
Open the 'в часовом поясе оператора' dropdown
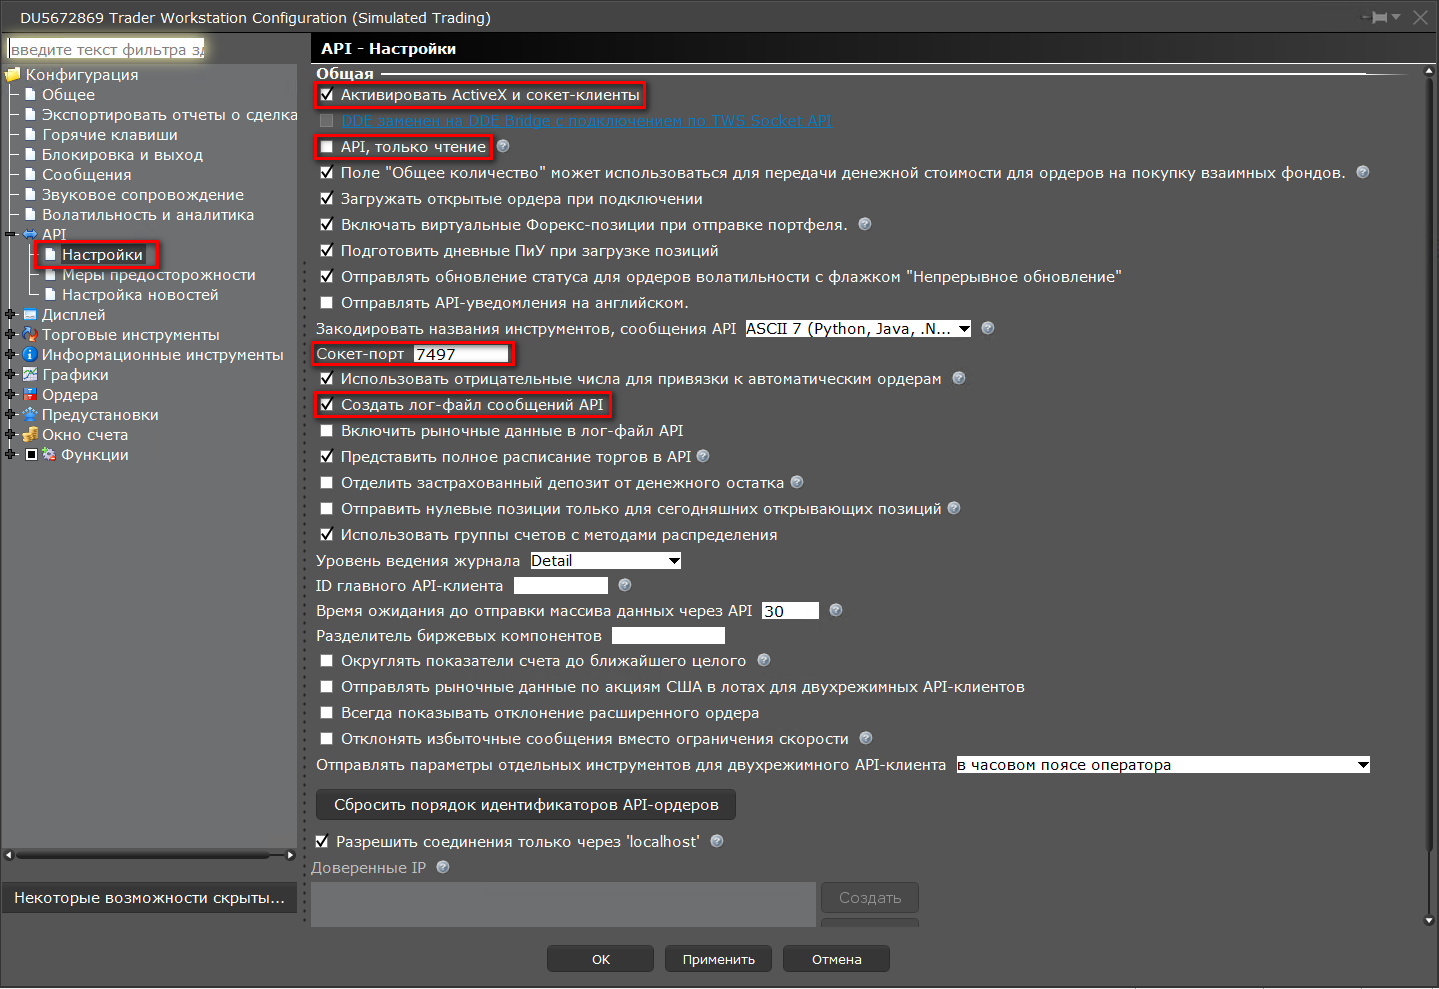point(1163,764)
